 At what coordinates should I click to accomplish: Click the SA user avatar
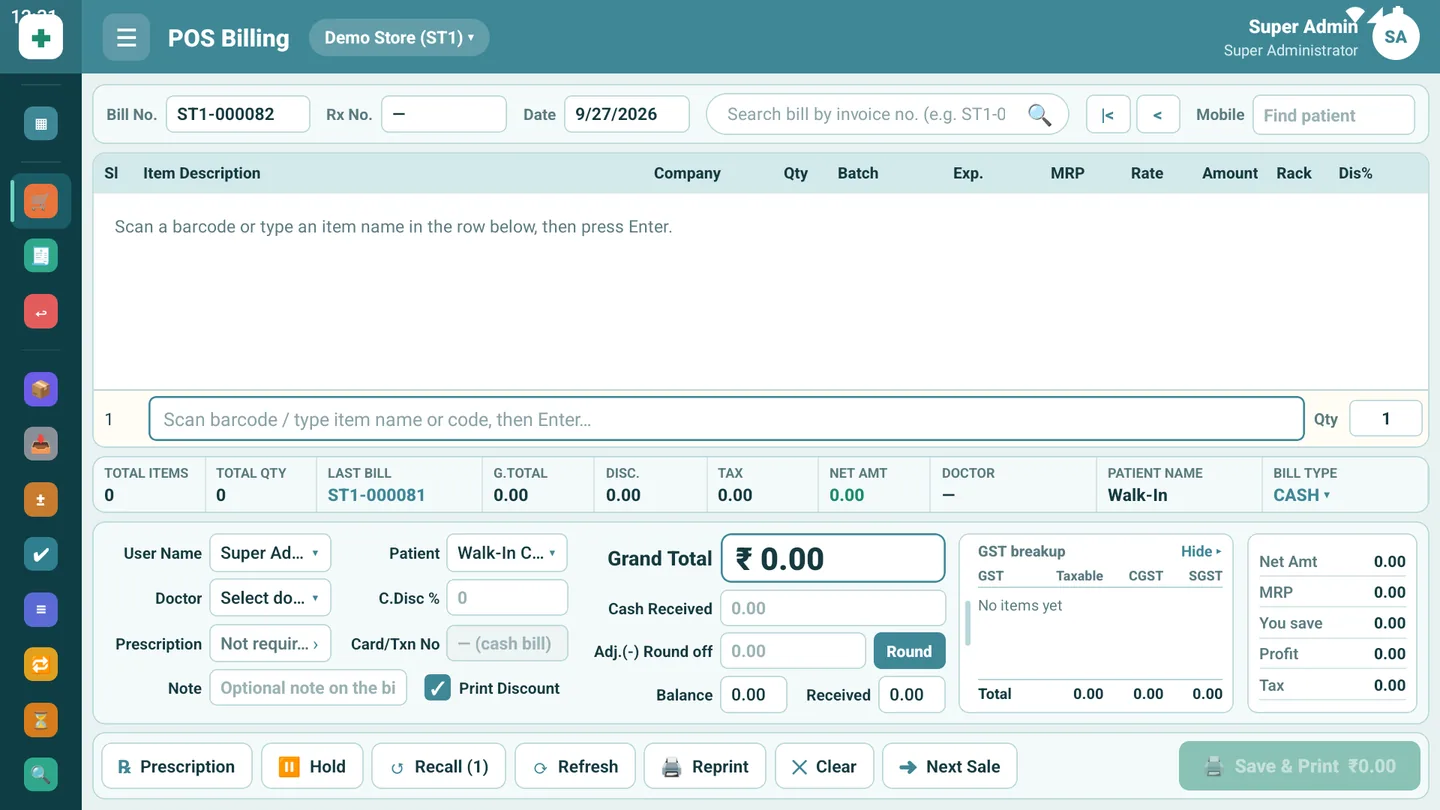[x=1395, y=38]
